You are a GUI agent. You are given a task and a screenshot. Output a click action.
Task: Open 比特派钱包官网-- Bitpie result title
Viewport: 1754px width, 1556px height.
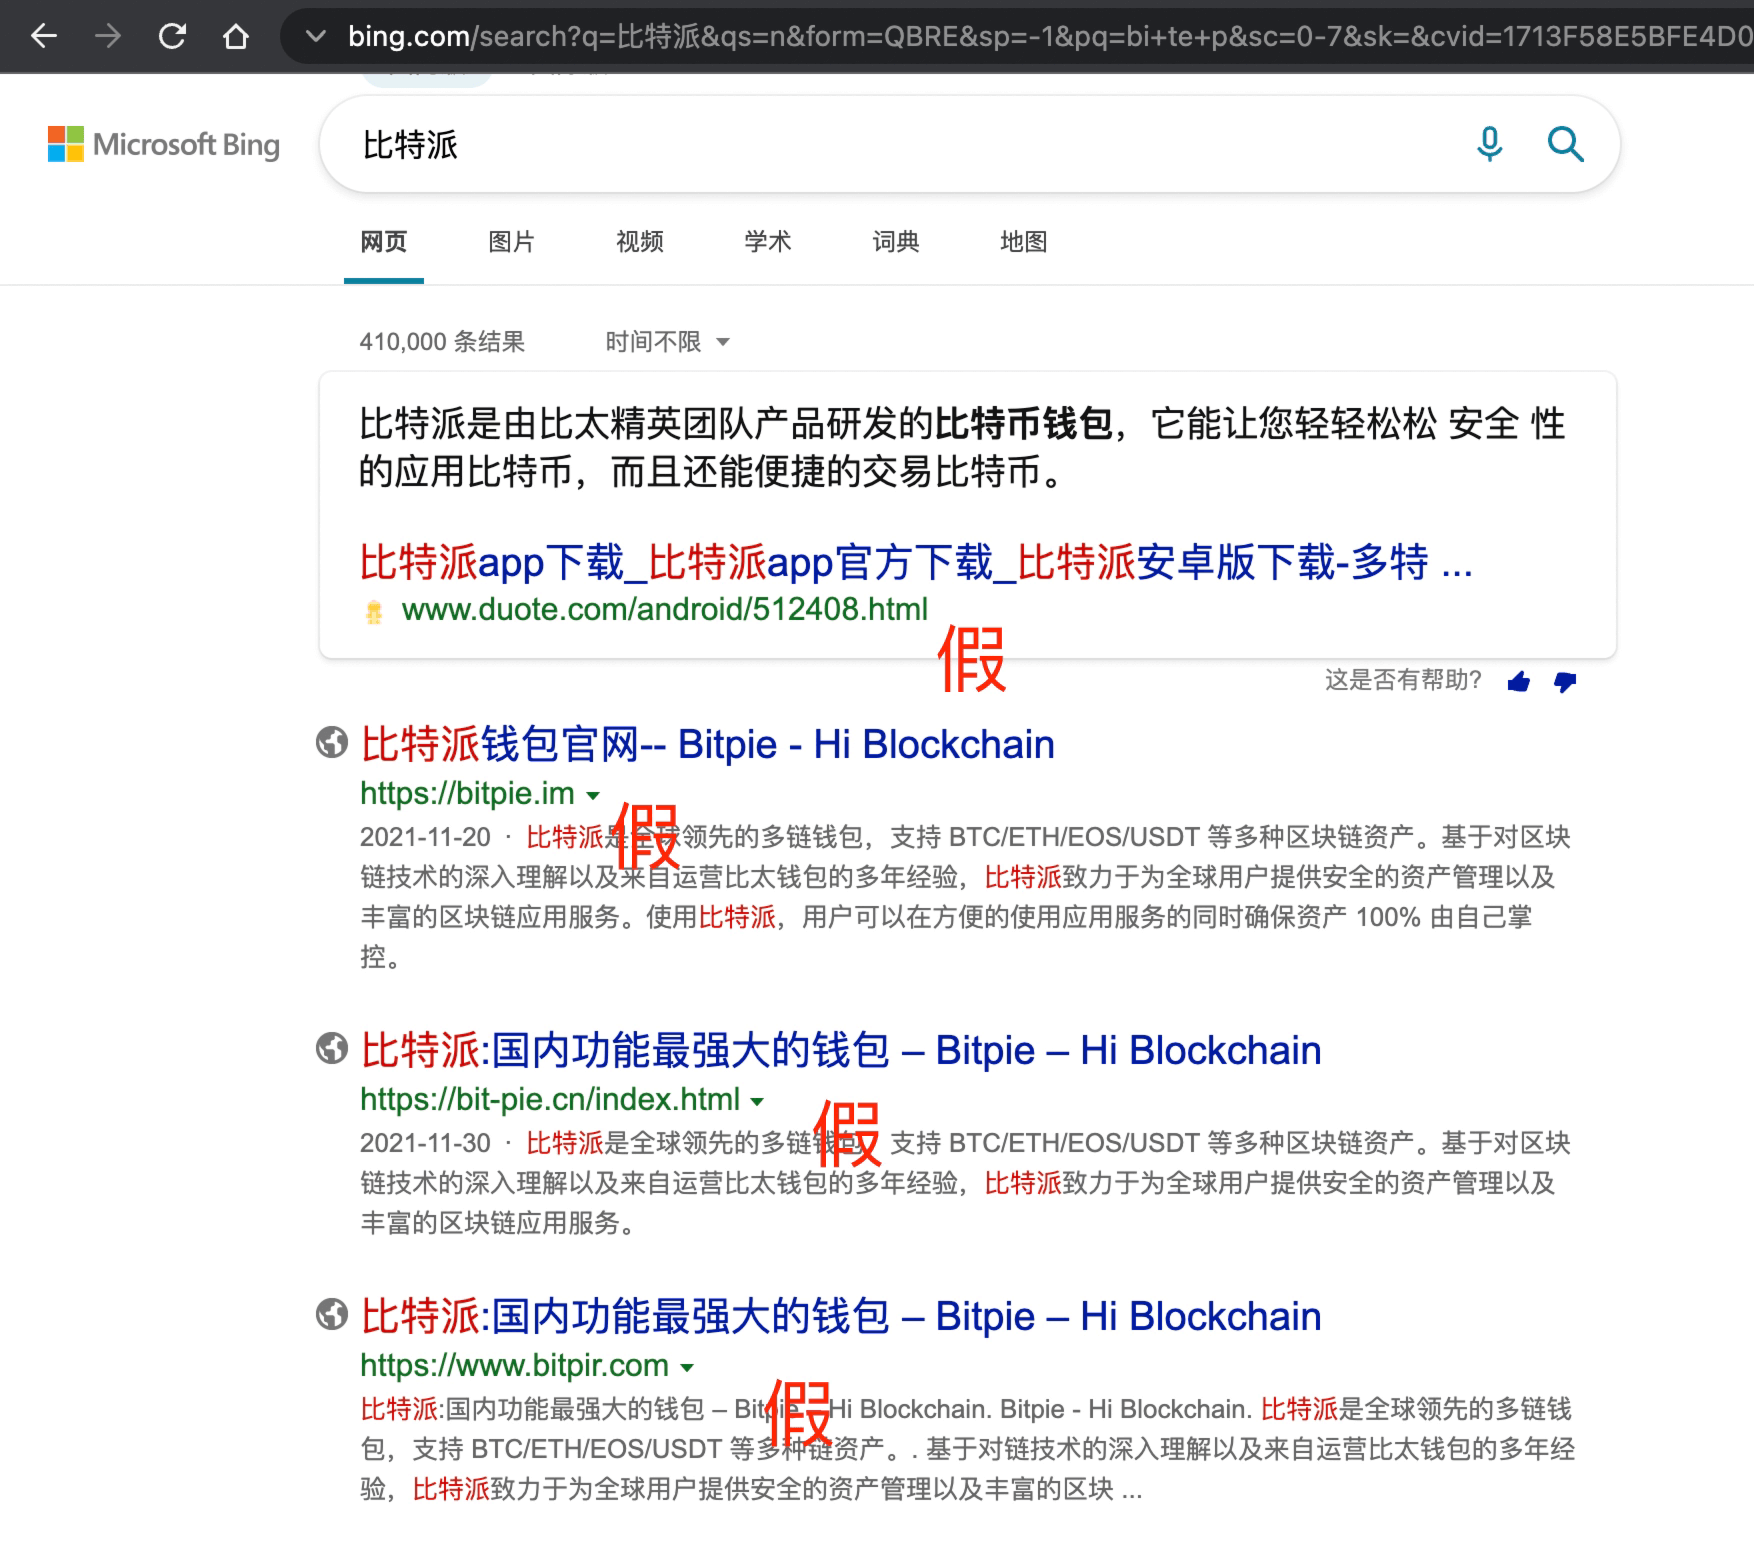(707, 745)
